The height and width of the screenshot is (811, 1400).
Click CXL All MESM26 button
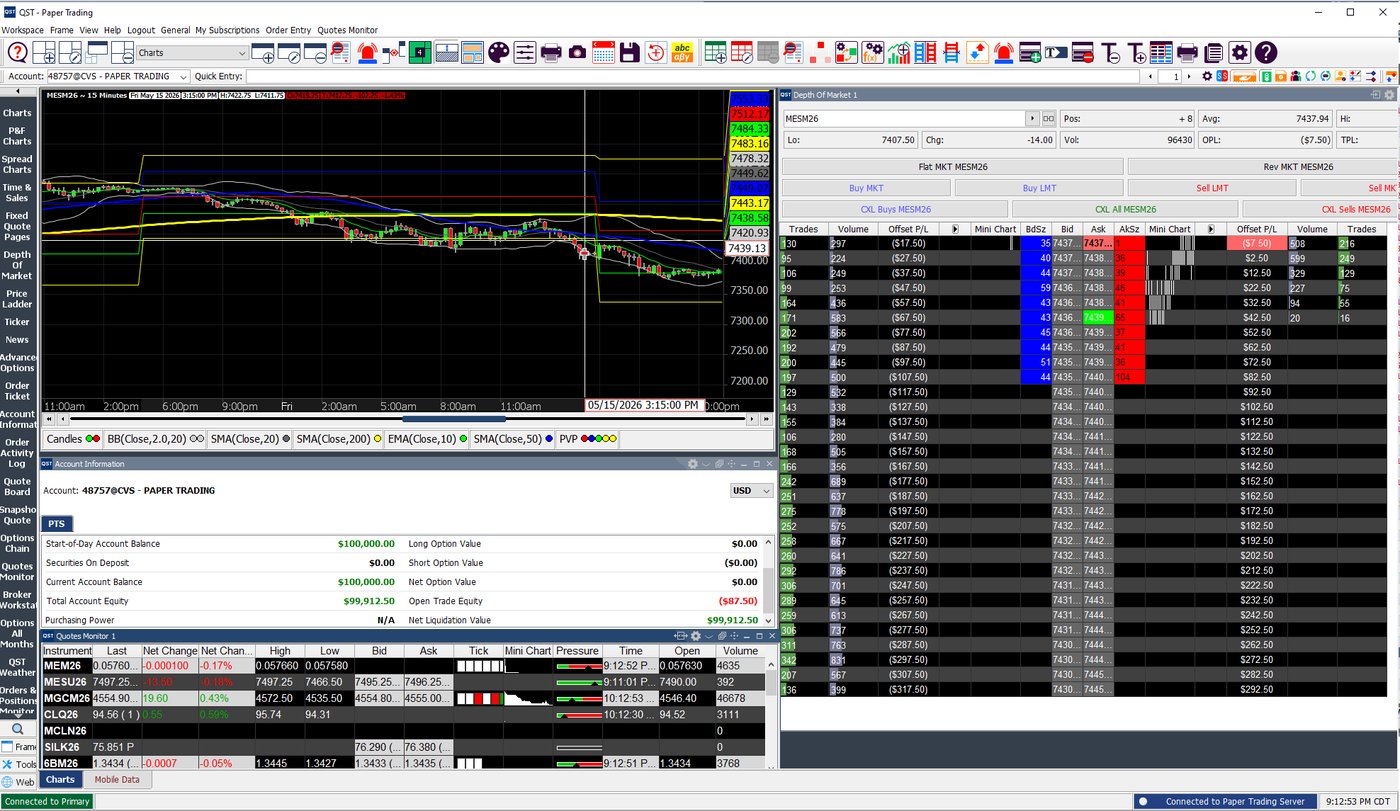tap(1125, 209)
